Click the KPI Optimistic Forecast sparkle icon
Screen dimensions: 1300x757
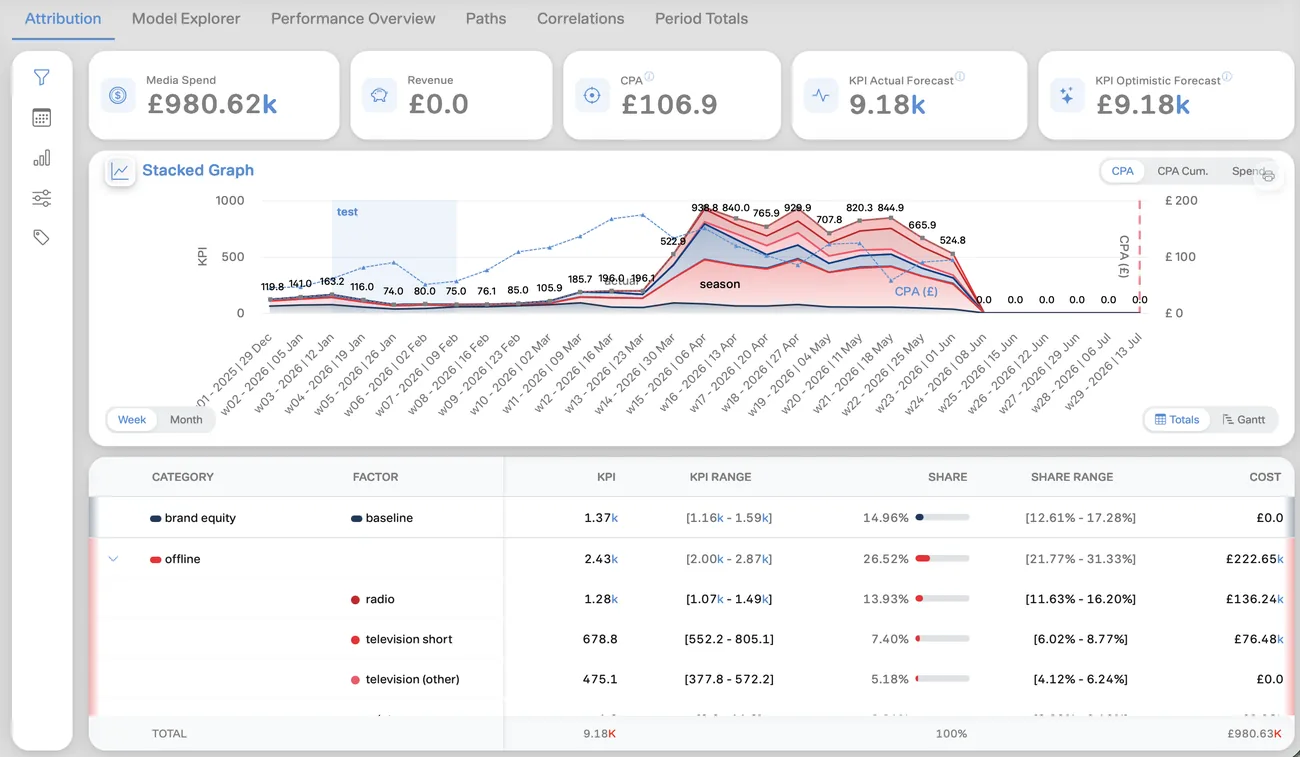[x=1067, y=96]
